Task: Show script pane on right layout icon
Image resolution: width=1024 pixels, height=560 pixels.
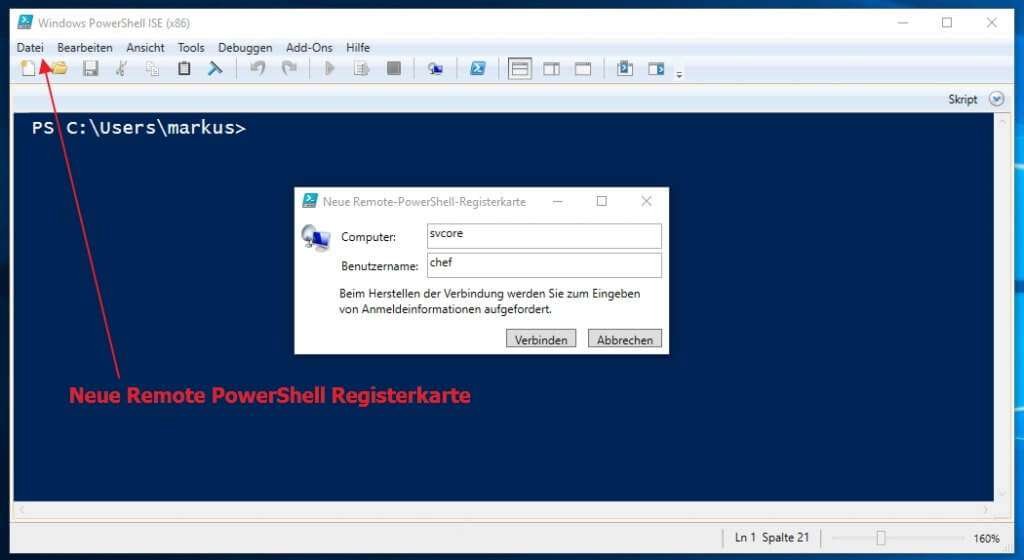Action: tap(551, 69)
